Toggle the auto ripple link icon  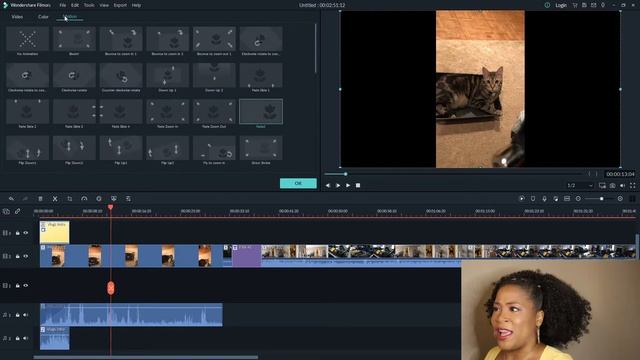pos(18,211)
